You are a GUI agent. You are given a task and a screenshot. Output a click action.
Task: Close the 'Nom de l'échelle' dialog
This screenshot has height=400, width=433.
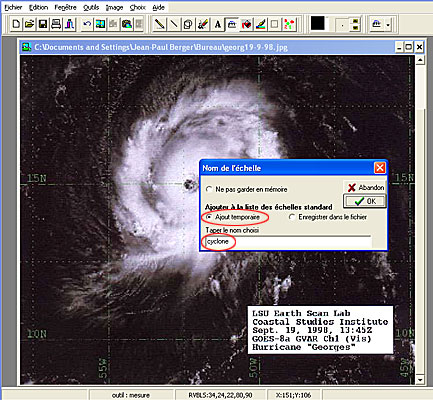click(x=380, y=168)
